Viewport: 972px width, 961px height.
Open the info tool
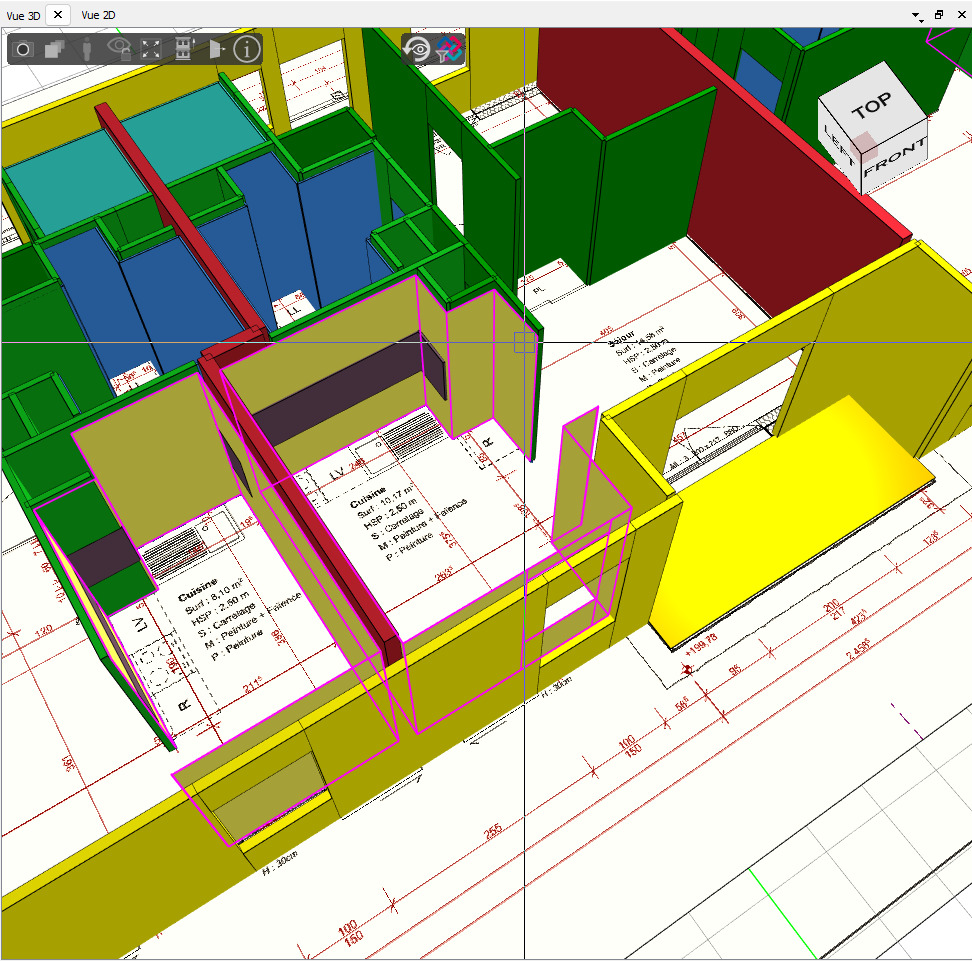click(246, 49)
